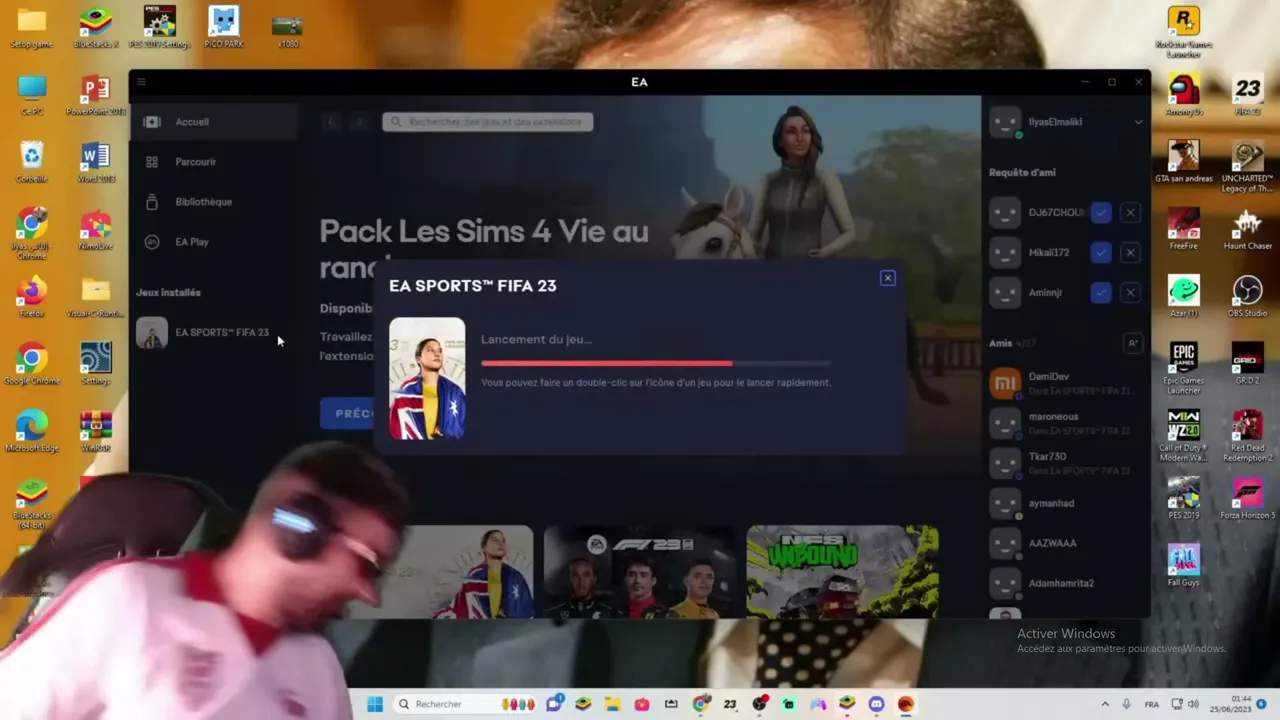Select the OBS Studio desktop icon
This screenshot has height=720, width=1280.
[x=1248, y=297]
